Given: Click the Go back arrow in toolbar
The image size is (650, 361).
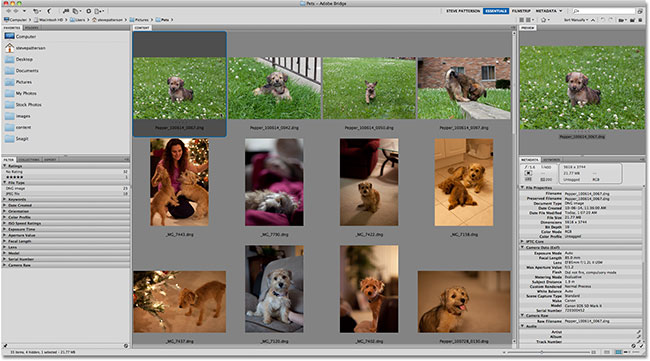Looking at the screenshot, I should (x=9, y=11).
